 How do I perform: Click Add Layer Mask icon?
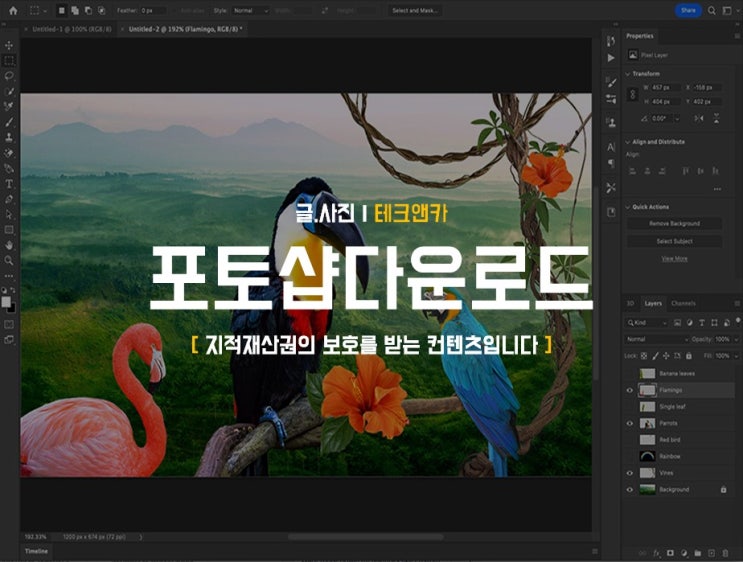tap(670, 553)
